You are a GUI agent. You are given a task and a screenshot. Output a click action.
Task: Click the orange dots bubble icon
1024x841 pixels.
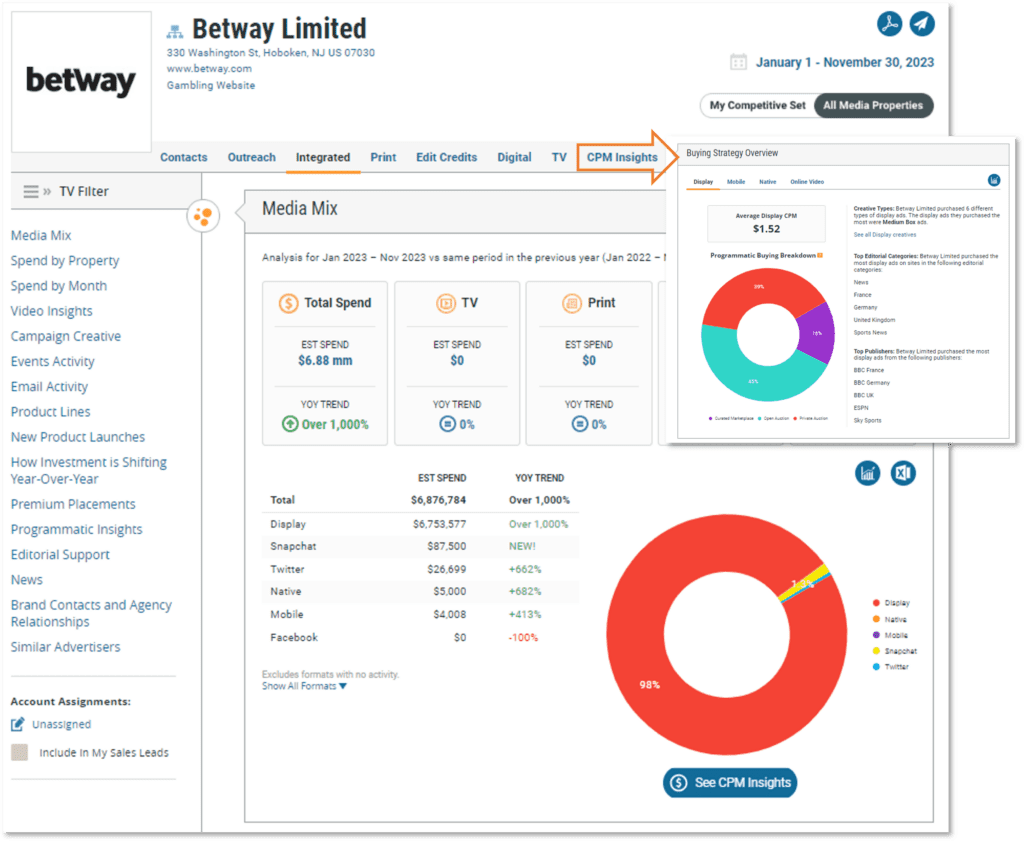coord(203,215)
